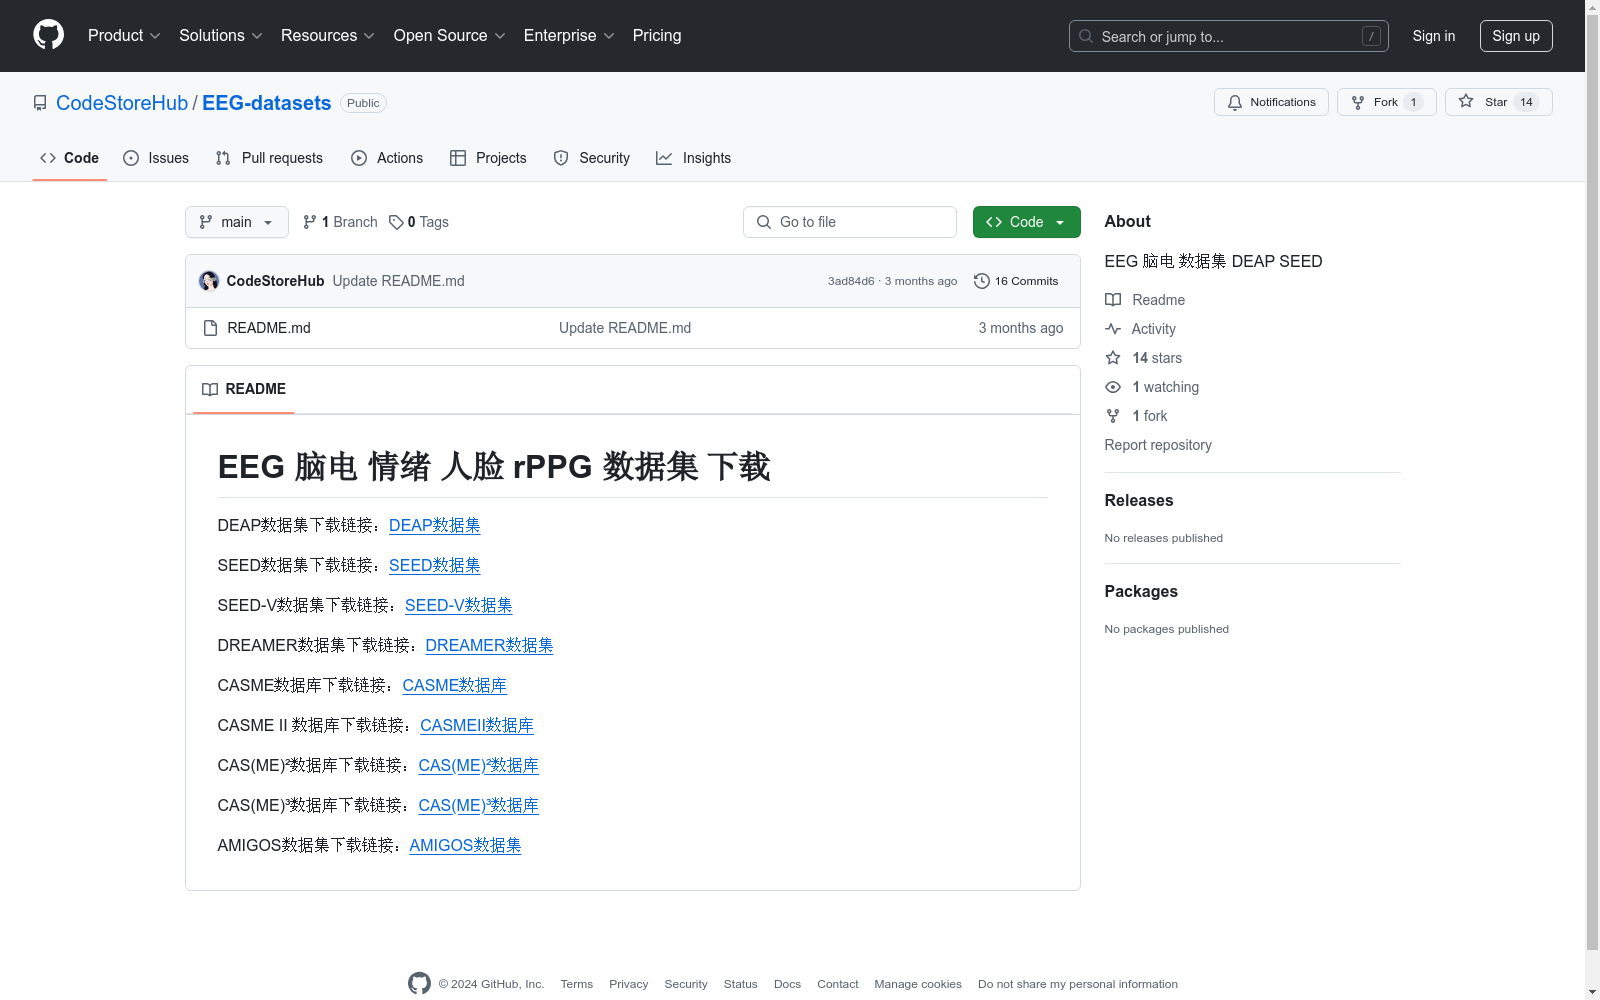The height and width of the screenshot is (1000, 1600).
Task: Open the footer Status link
Action: [741, 984]
